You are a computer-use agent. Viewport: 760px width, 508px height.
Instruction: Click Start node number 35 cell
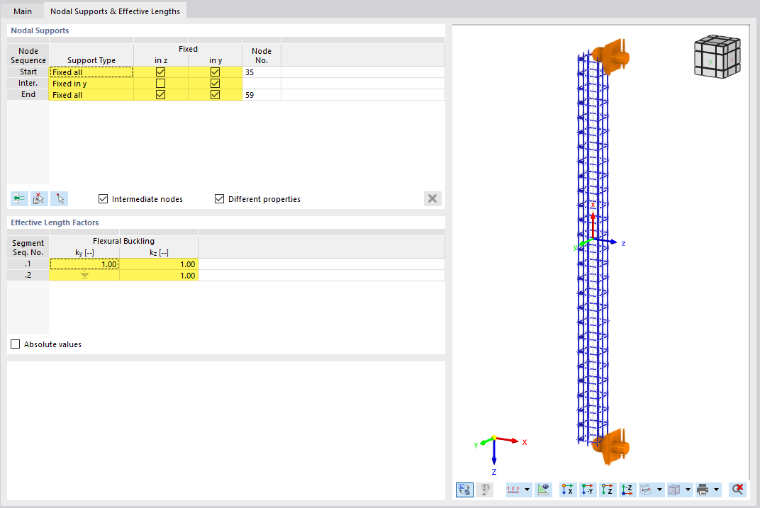[x=262, y=72]
